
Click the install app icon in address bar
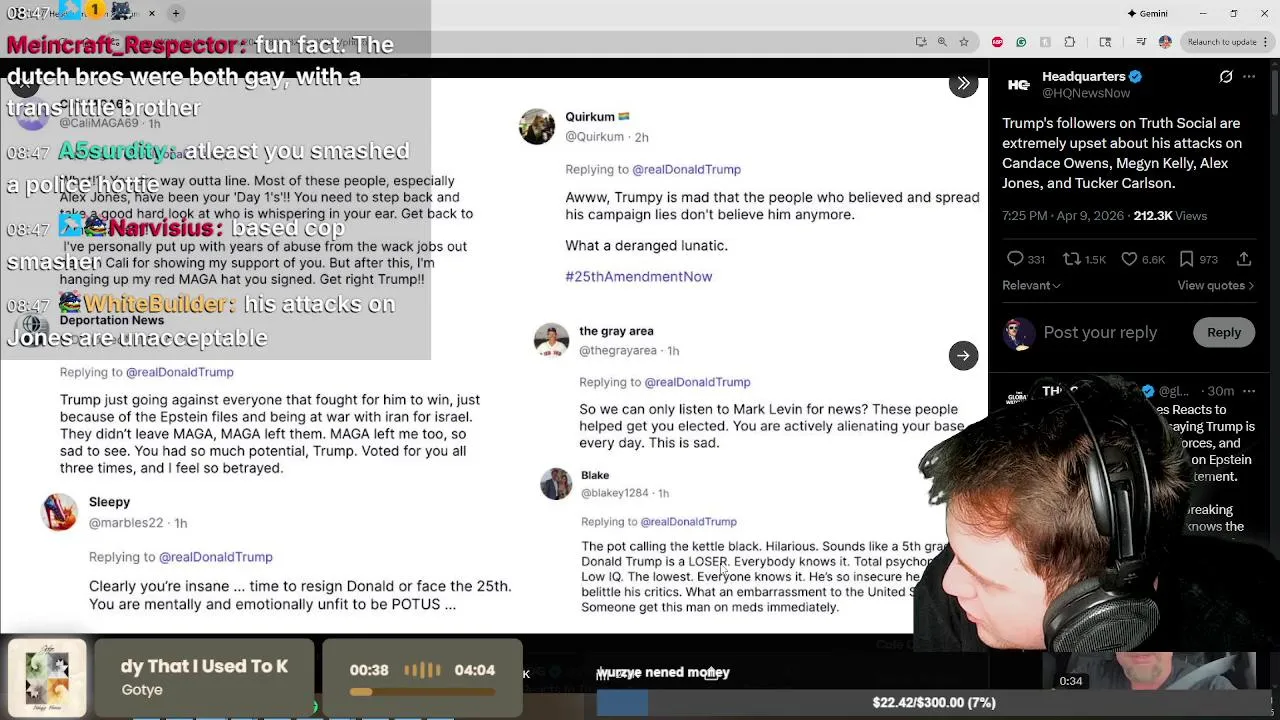click(921, 42)
